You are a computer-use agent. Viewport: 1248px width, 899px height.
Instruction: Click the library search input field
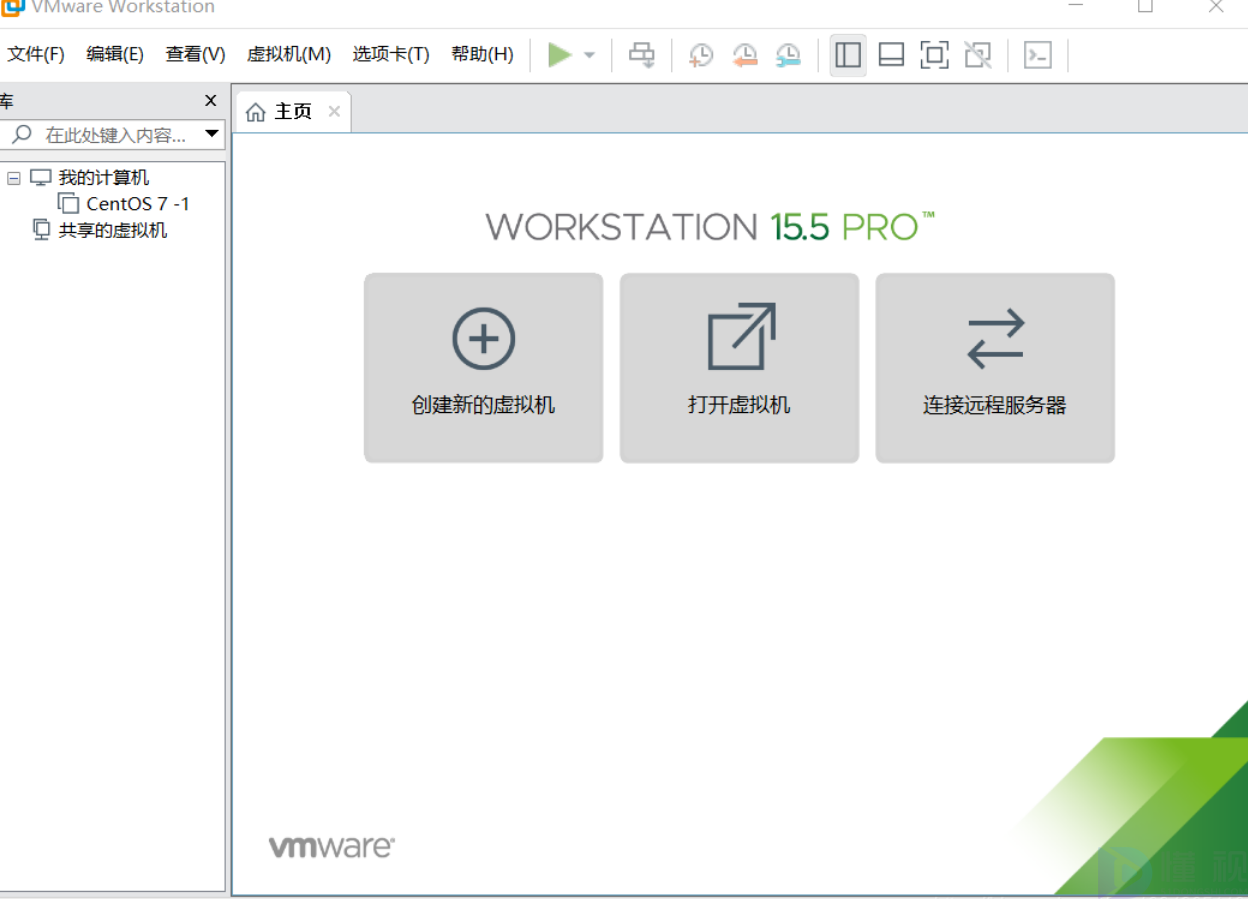(x=115, y=135)
